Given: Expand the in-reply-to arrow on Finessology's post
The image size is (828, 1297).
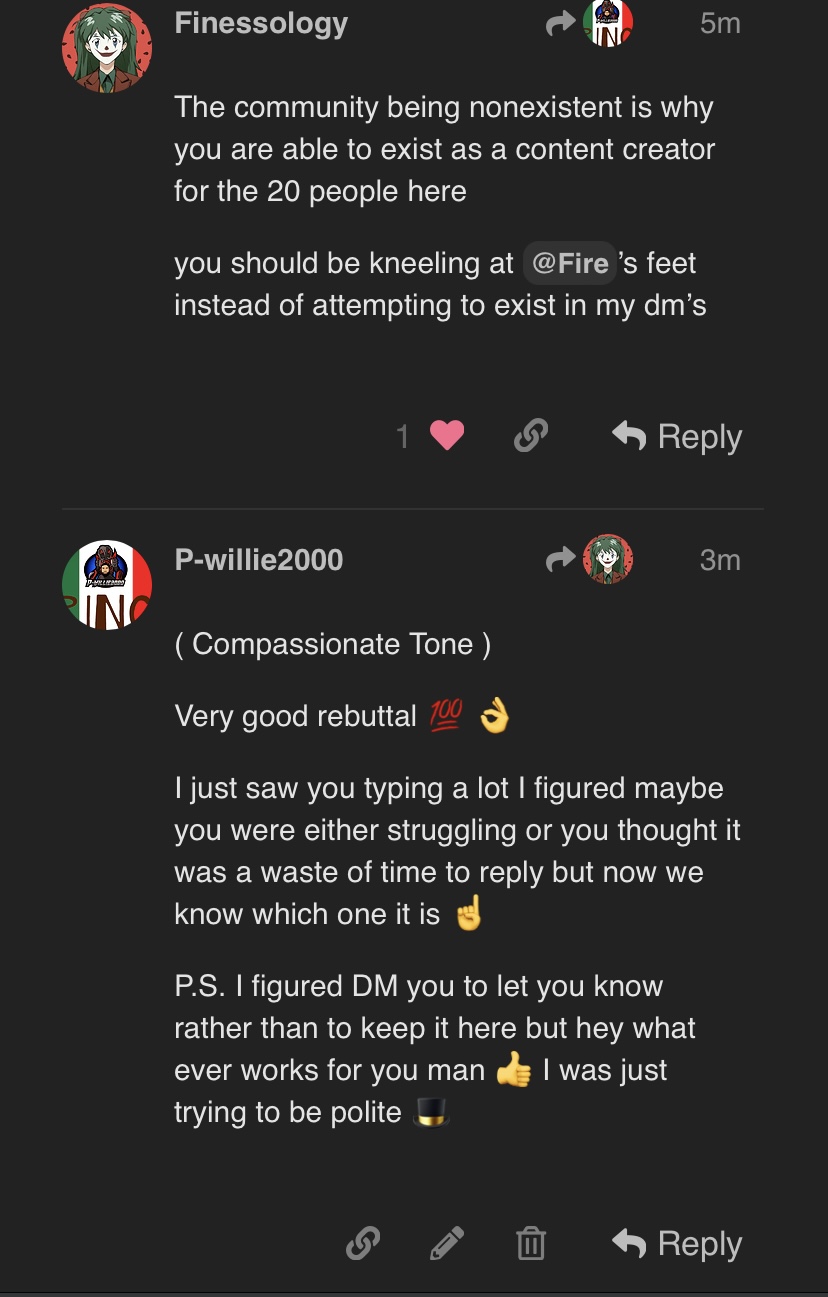Looking at the screenshot, I should pos(561,24).
